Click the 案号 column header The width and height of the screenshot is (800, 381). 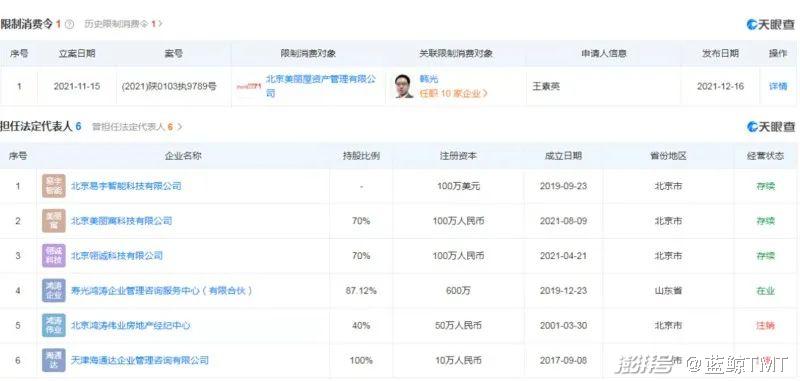pyautogui.click(x=173, y=54)
